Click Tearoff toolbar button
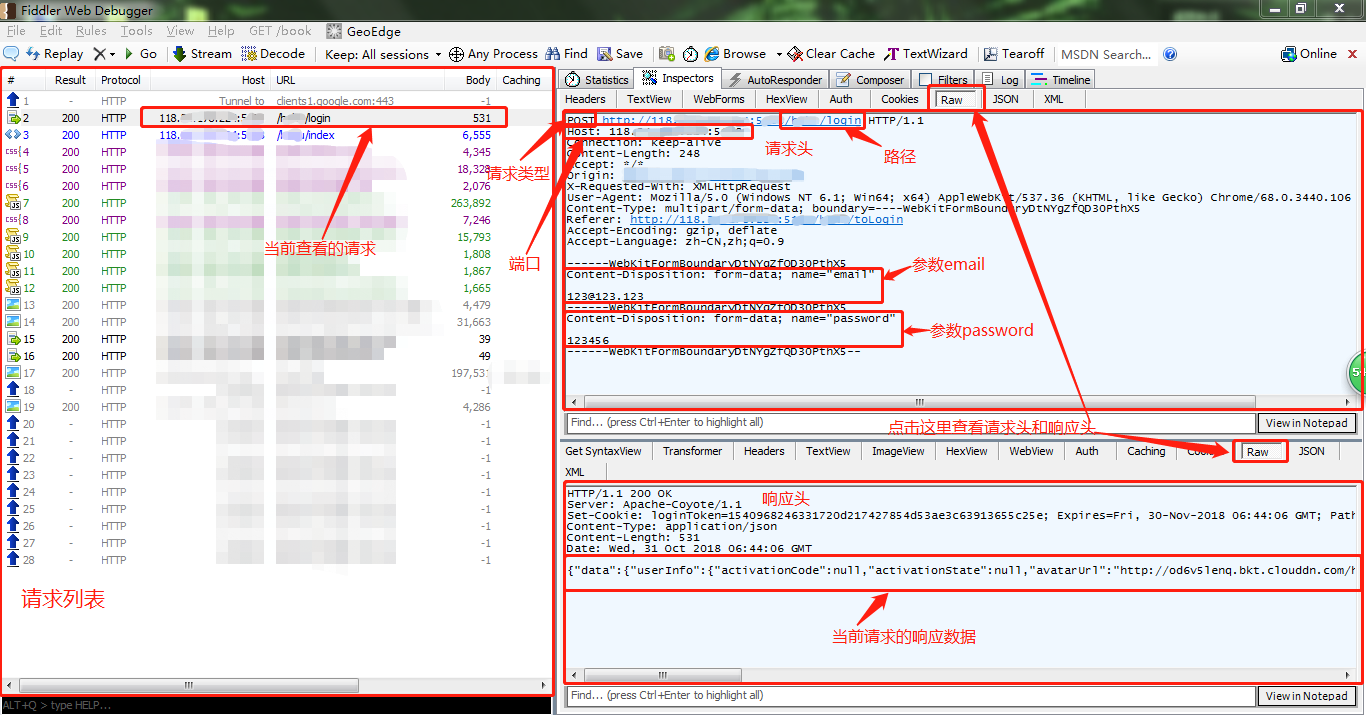The height and width of the screenshot is (715, 1366). [x=1013, y=54]
